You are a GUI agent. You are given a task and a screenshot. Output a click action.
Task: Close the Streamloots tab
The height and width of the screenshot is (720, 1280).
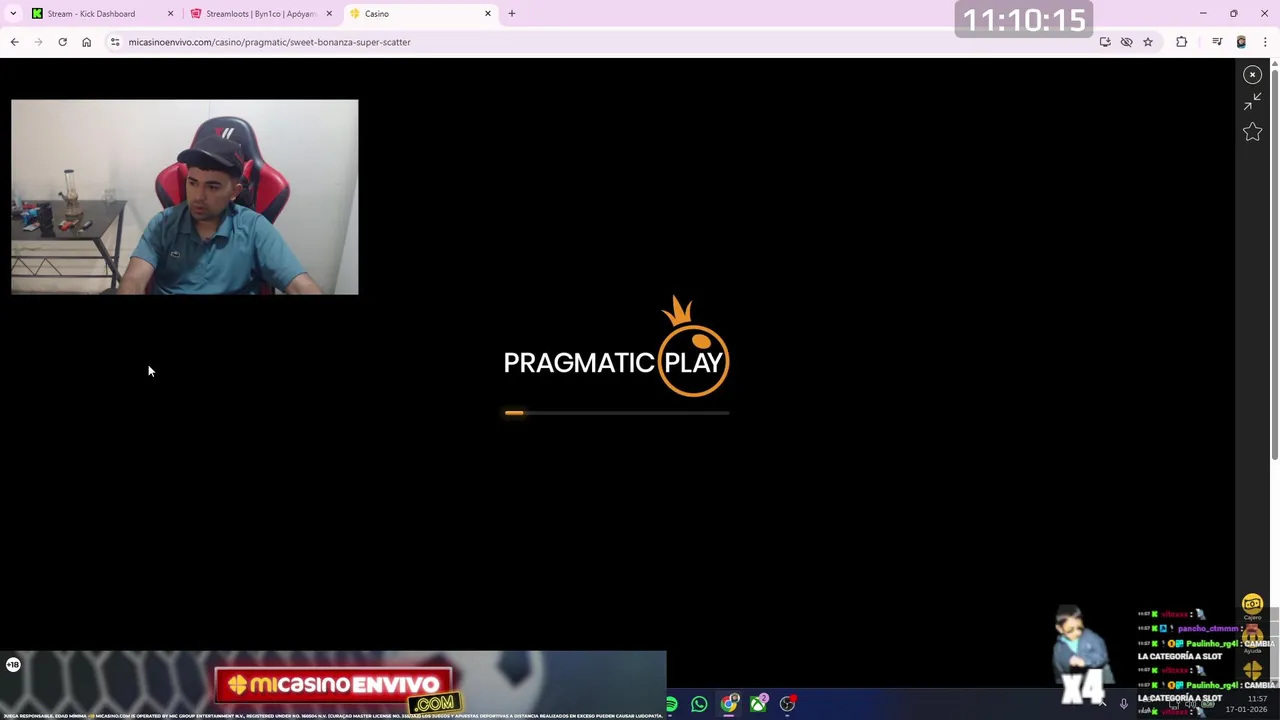pos(329,14)
